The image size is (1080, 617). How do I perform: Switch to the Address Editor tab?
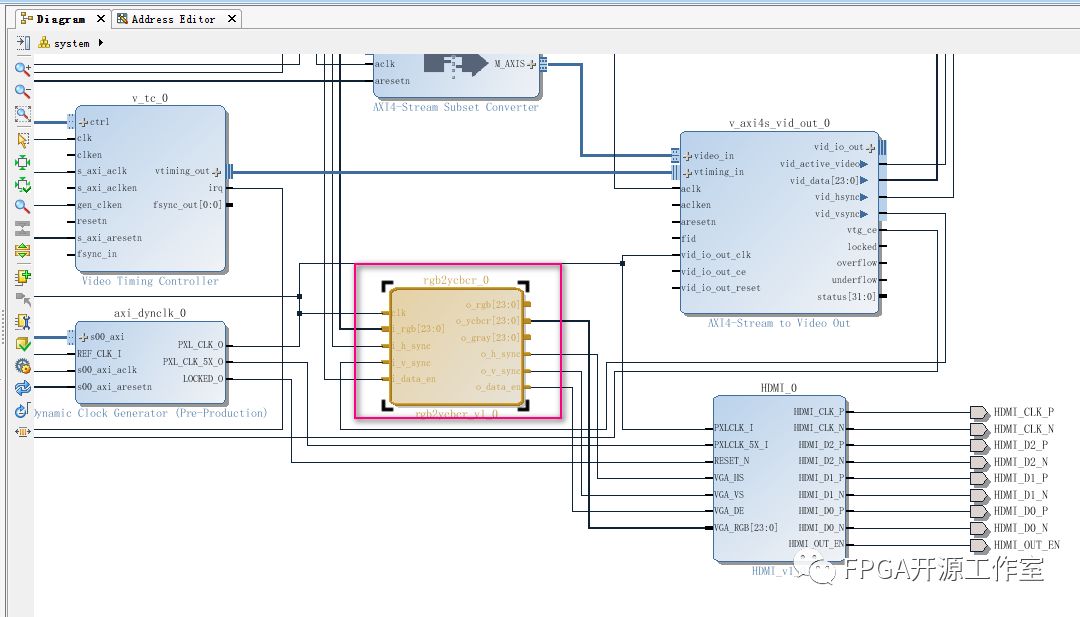172,19
